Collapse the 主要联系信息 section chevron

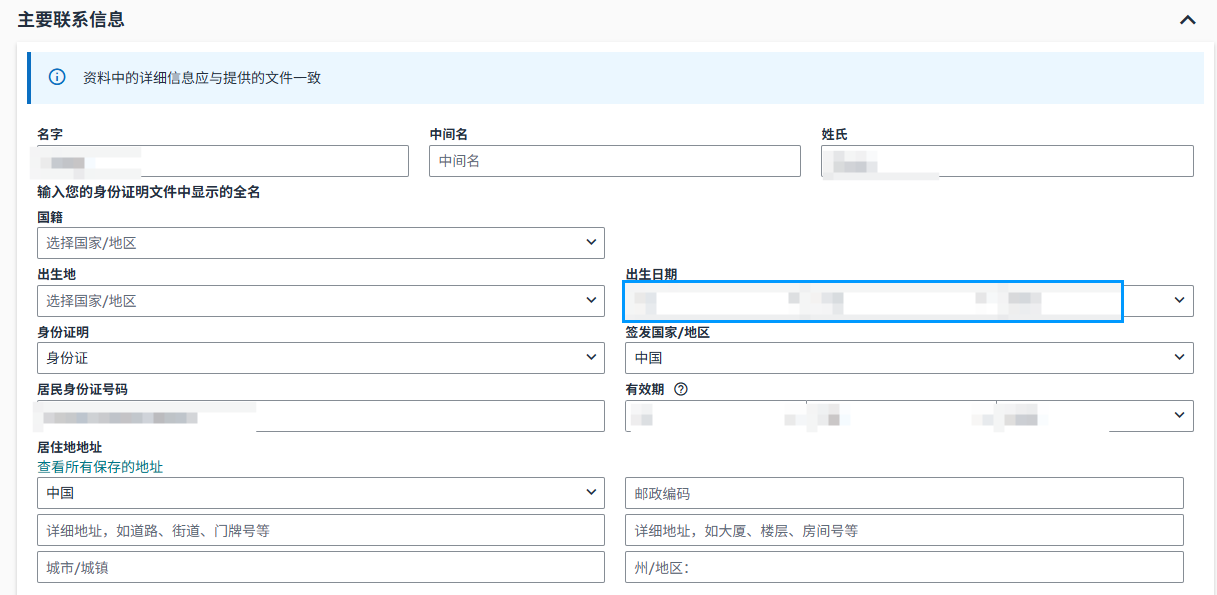click(x=1187, y=20)
